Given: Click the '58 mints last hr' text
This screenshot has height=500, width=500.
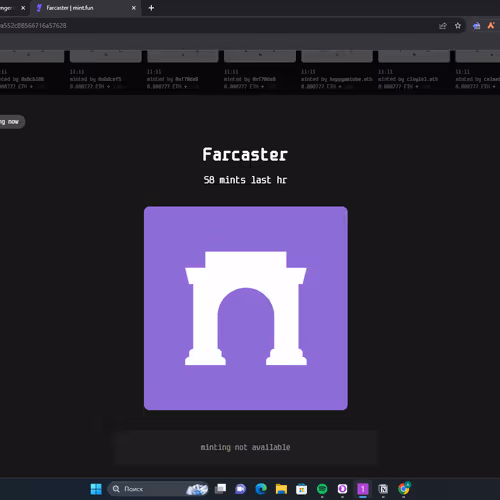Looking at the screenshot, I should tap(245, 180).
